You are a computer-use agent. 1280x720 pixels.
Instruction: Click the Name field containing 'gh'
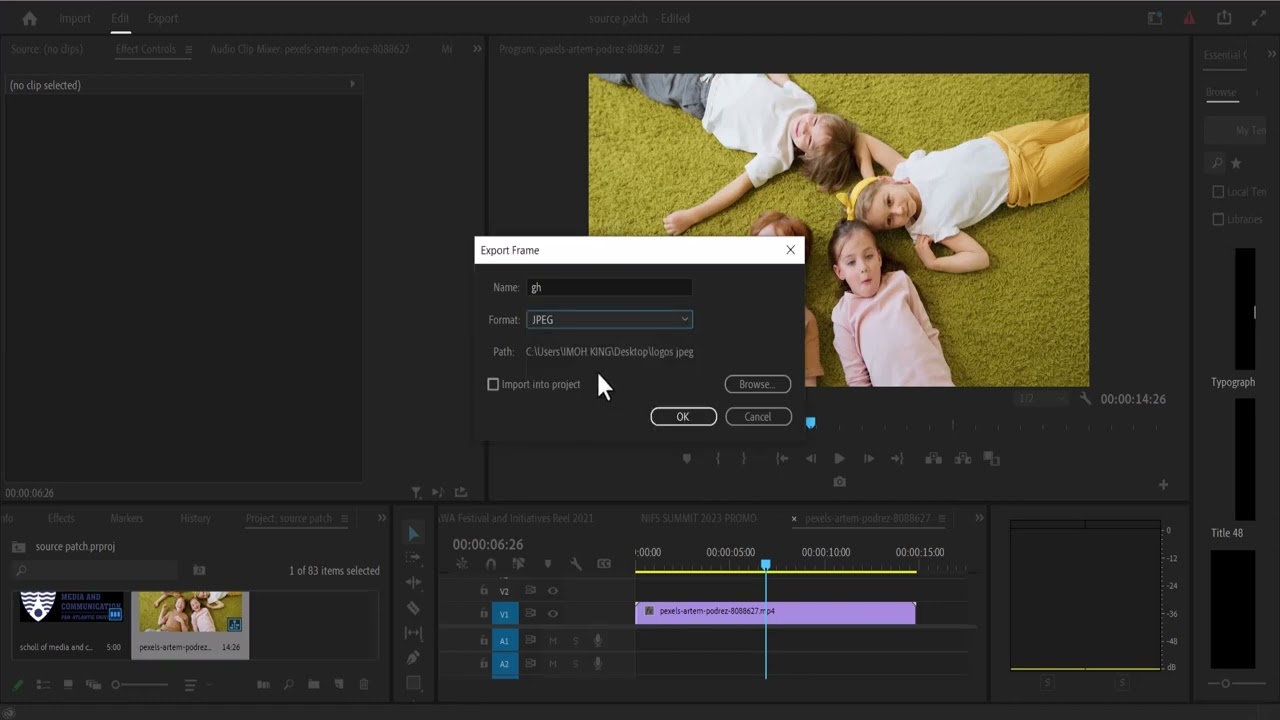[609, 288]
